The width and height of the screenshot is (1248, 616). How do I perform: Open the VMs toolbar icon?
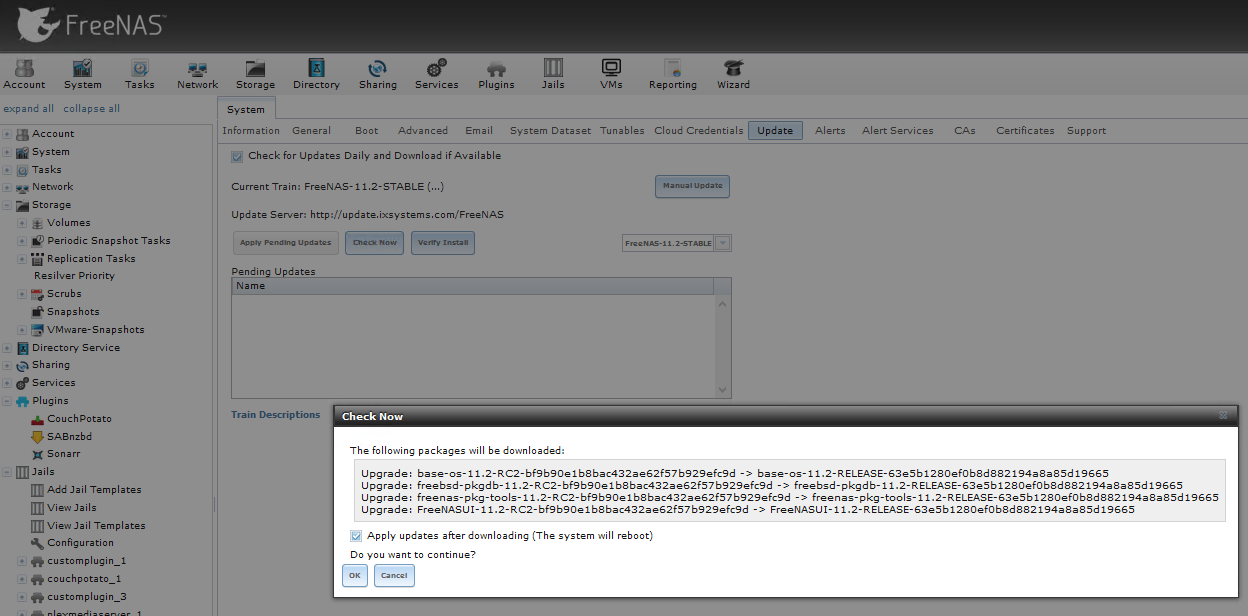(x=611, y=74)
